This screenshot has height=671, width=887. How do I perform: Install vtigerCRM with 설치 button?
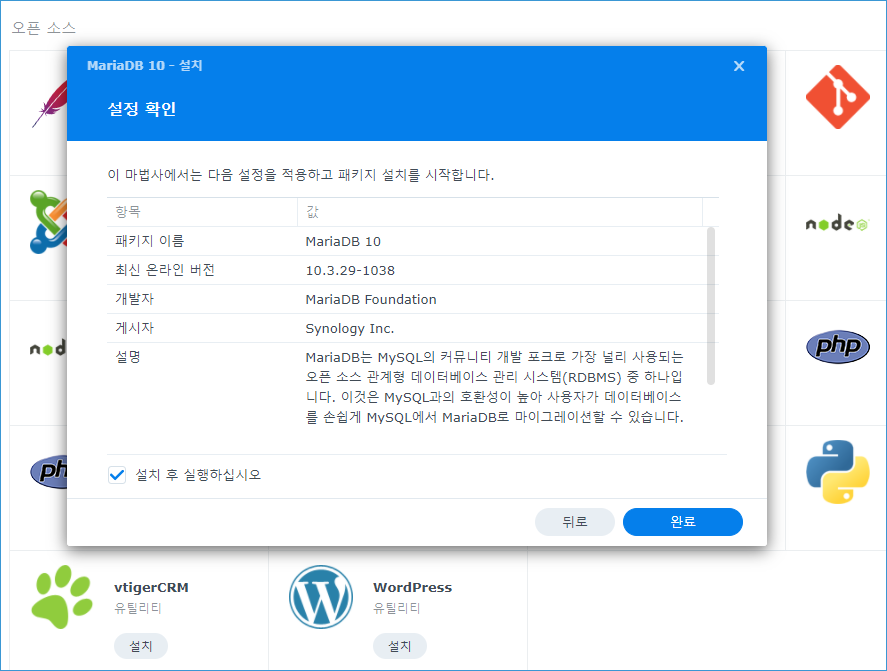(x=141, y=646)
